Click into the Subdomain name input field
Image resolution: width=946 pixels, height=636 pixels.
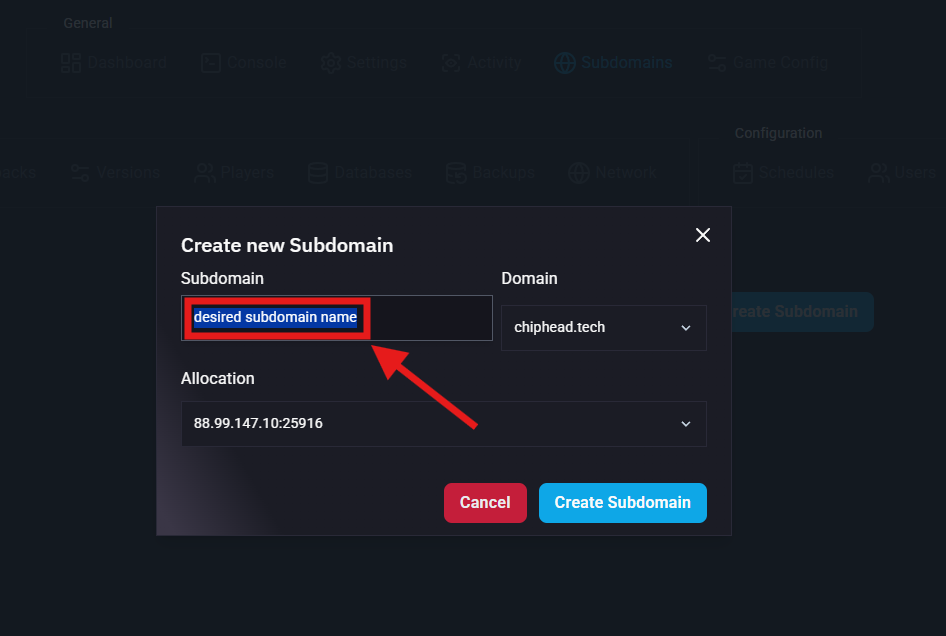point(336,318)
